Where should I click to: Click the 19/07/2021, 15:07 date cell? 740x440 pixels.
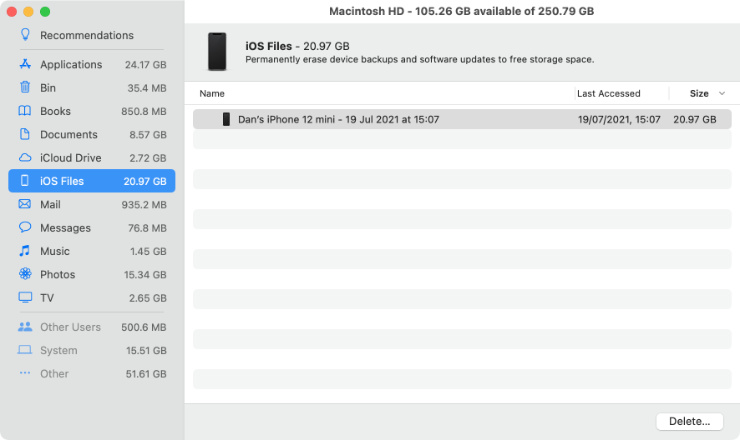pos(619,119)
